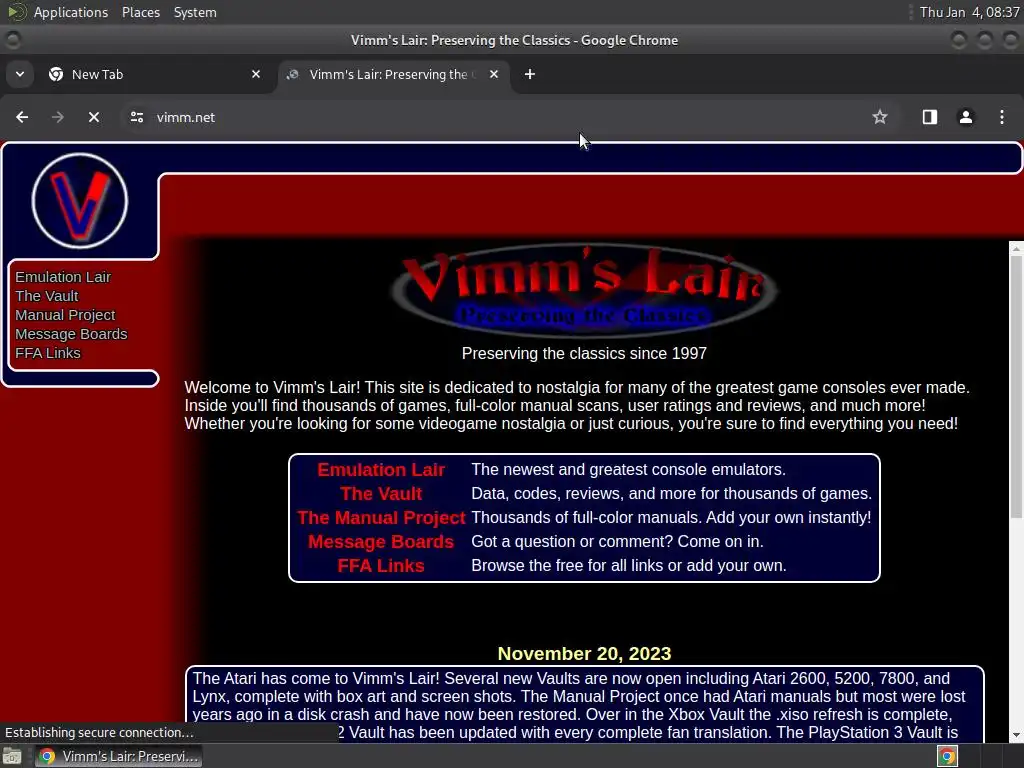Viewport: 1024px width, 768px height.
Task: Click the red Message Boards table link
Action: click(x=381, y=542)
